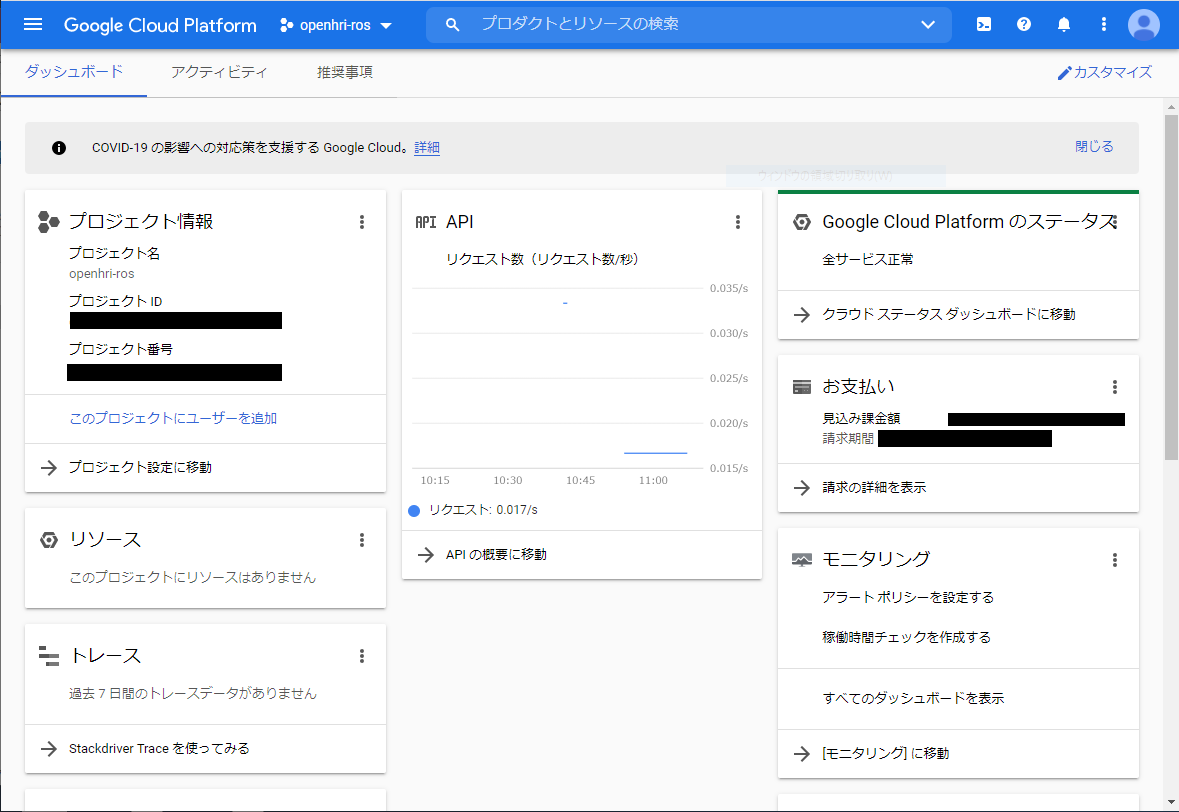This screenshot has height=812, width=1179.
Task: Click the COVID-19 banner info icon
Action: [59, 148]
